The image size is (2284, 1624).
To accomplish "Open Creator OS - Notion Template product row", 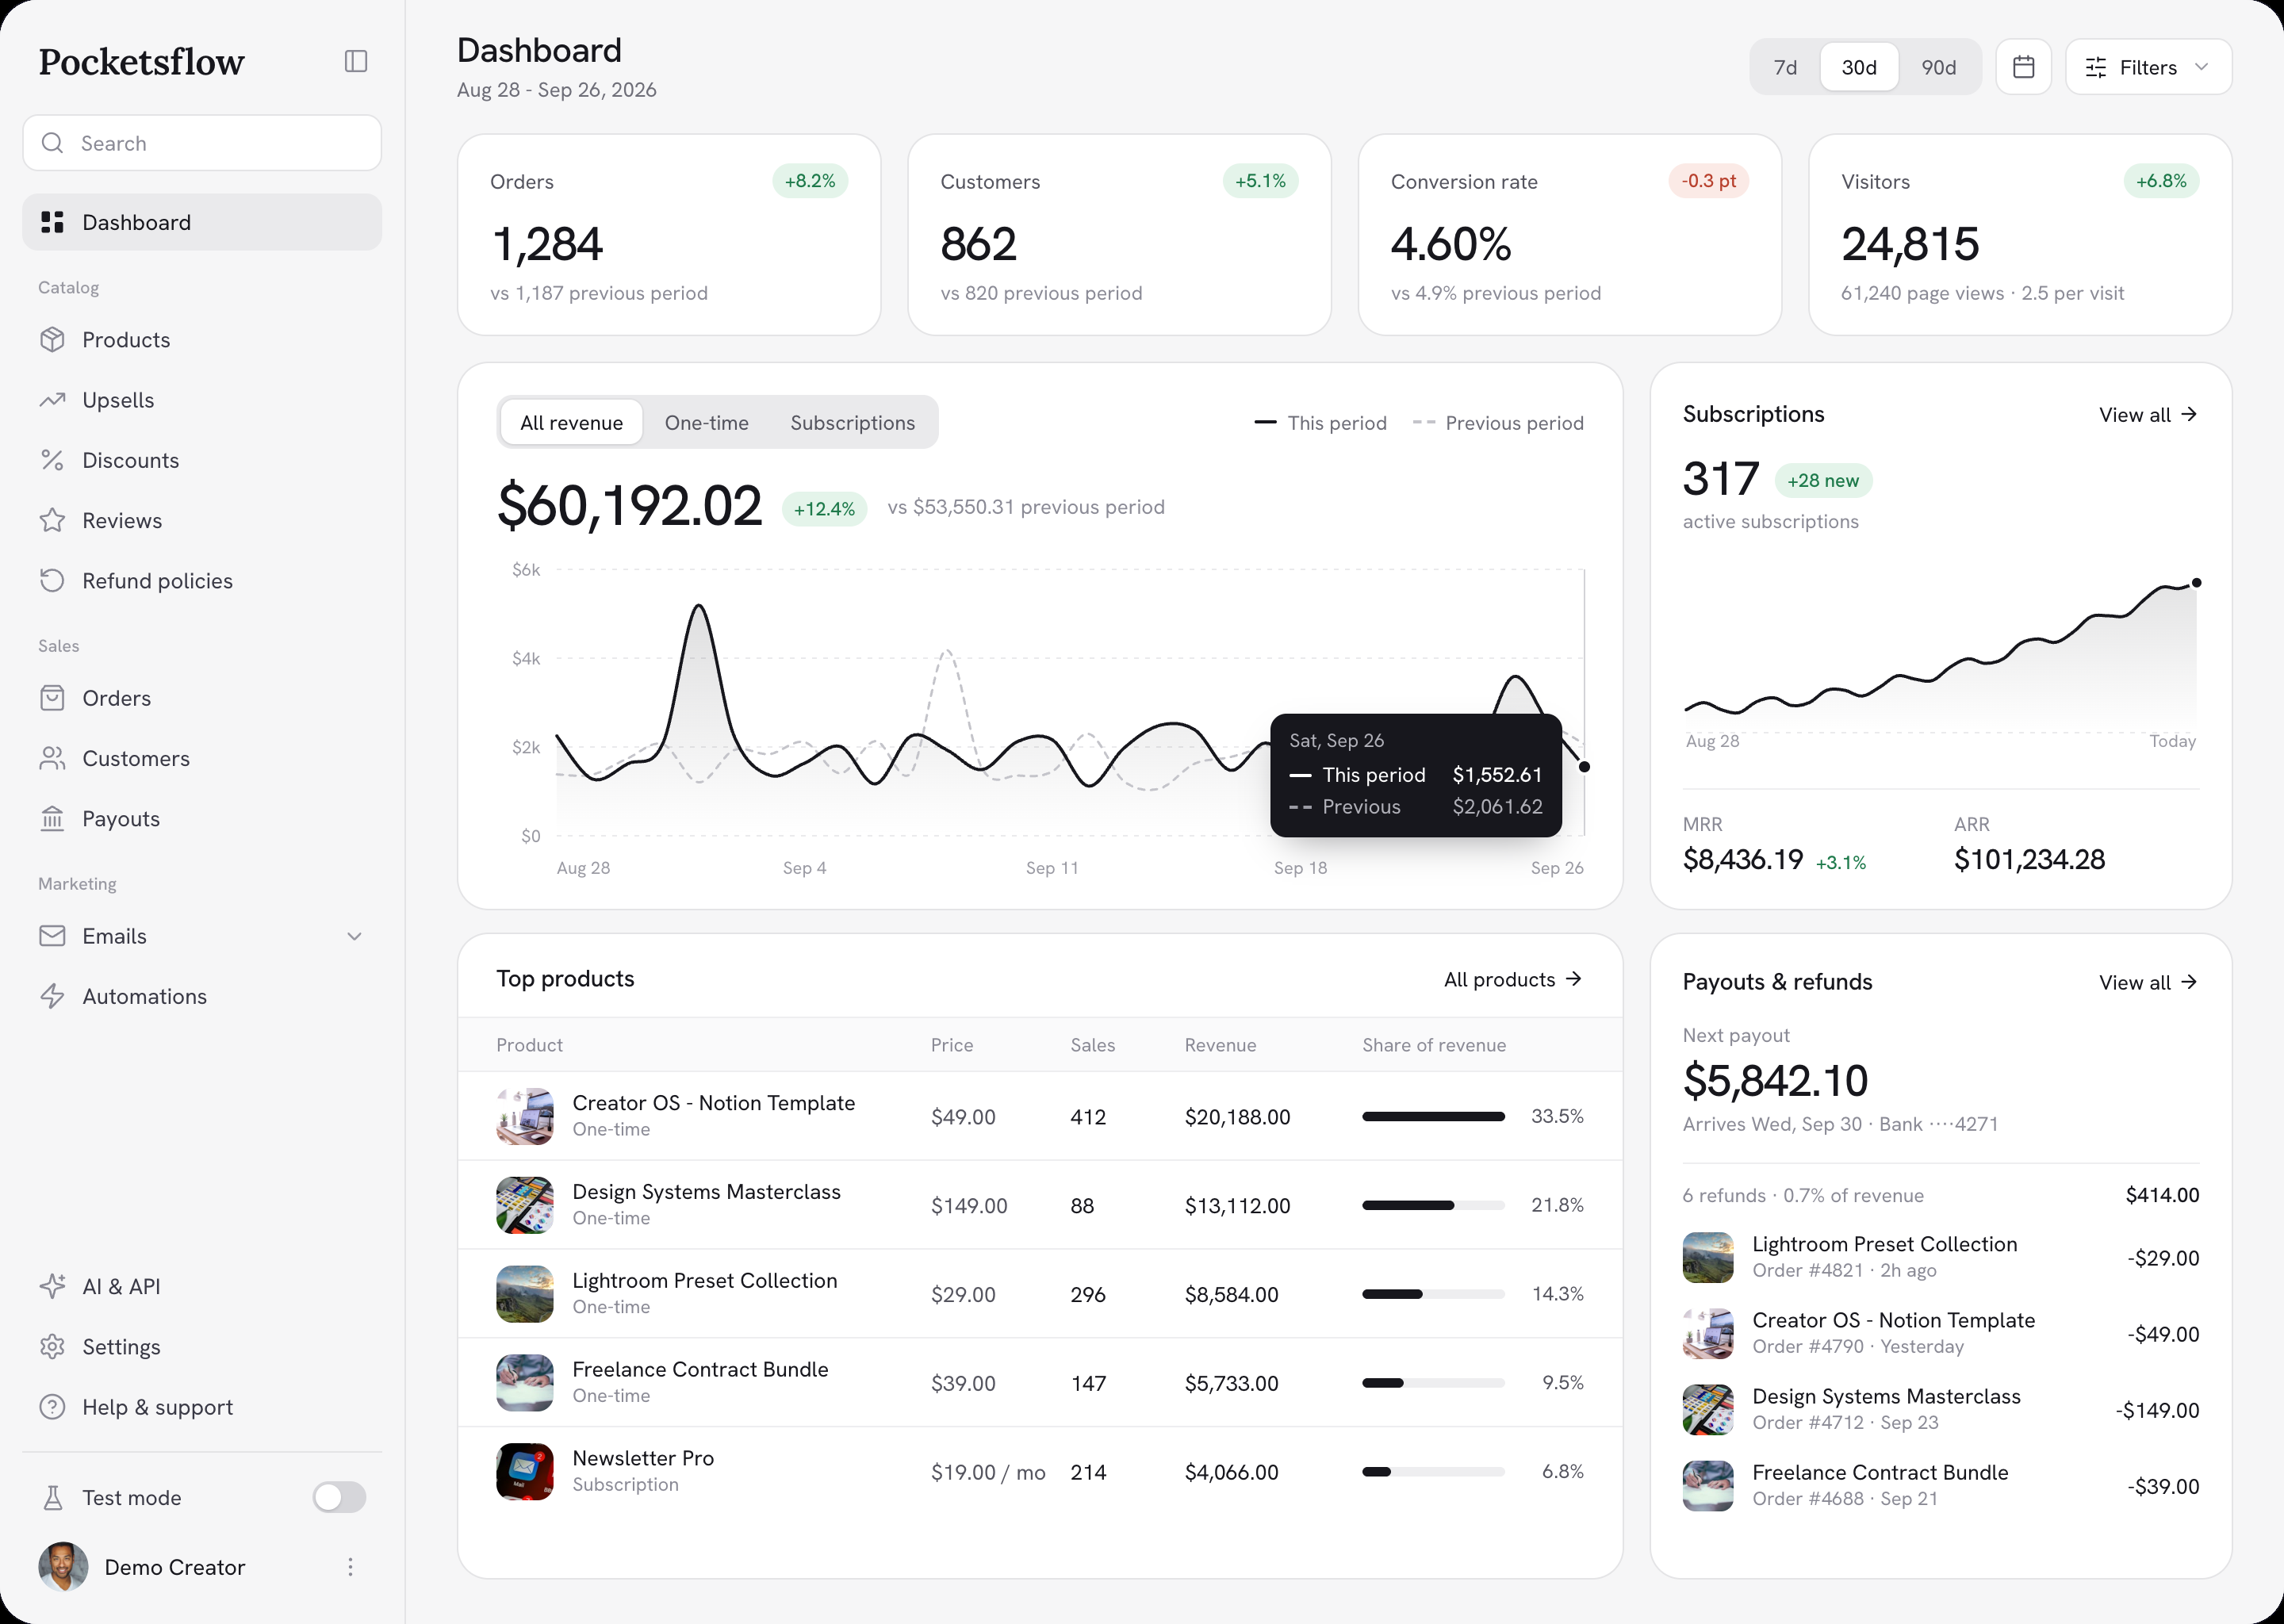I will point(1040,1116).
